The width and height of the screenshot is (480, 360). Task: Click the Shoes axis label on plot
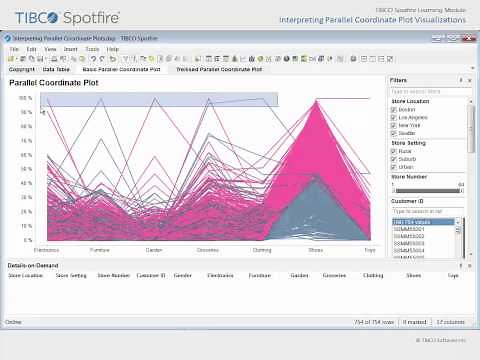316,250
